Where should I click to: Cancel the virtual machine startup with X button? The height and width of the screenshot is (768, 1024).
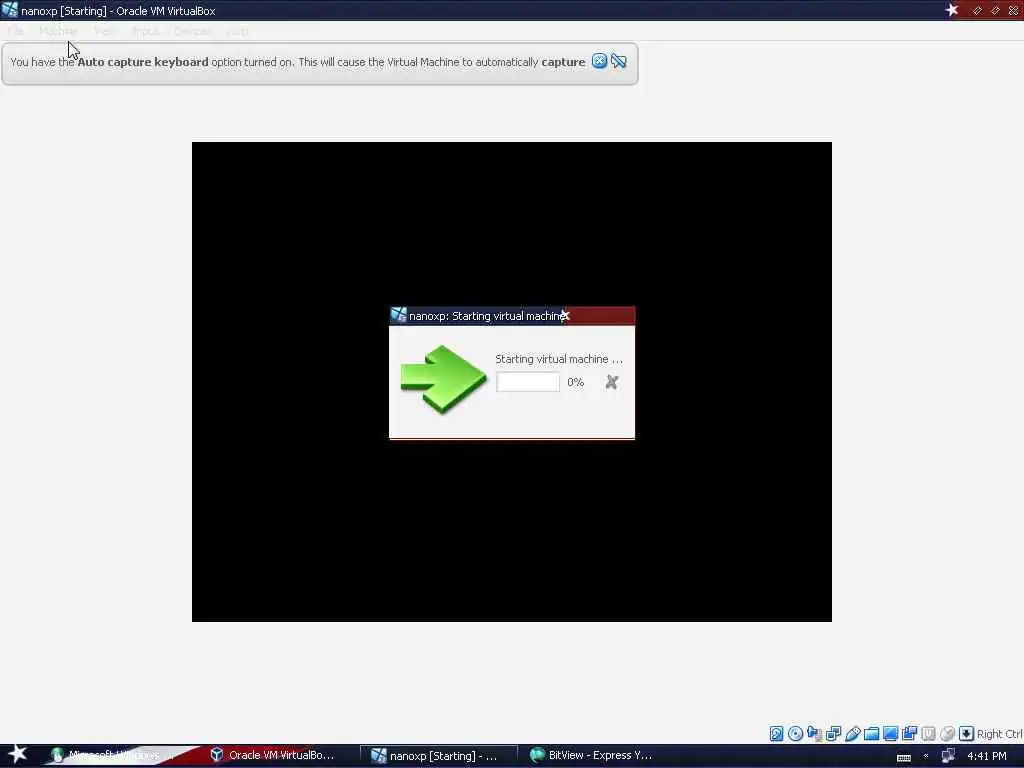(x=611, y=382)
